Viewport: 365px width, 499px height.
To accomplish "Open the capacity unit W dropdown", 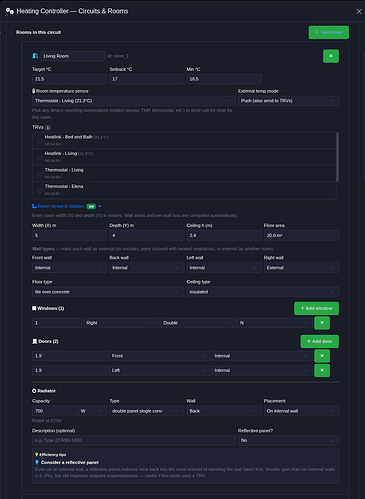I will click(x=92, y=411).
